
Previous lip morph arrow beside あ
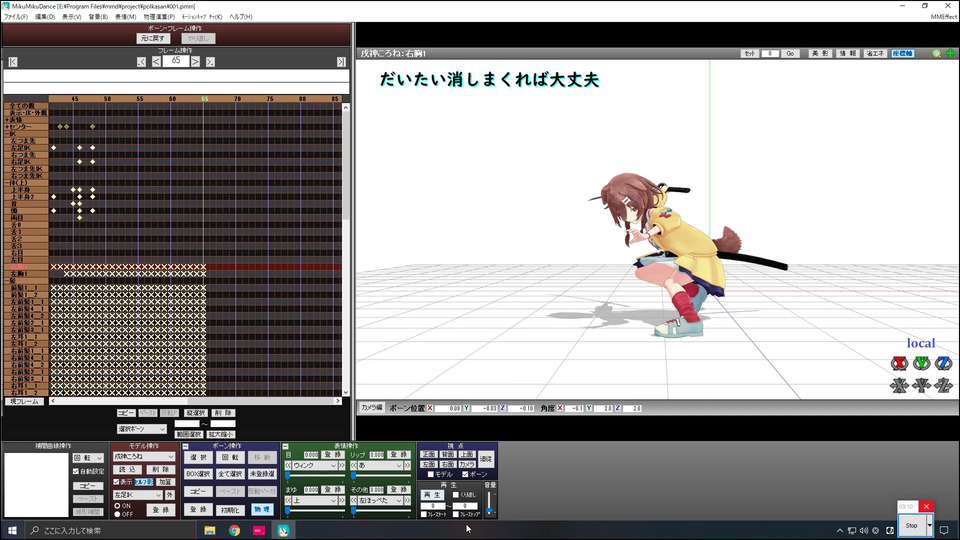point(353,466)
